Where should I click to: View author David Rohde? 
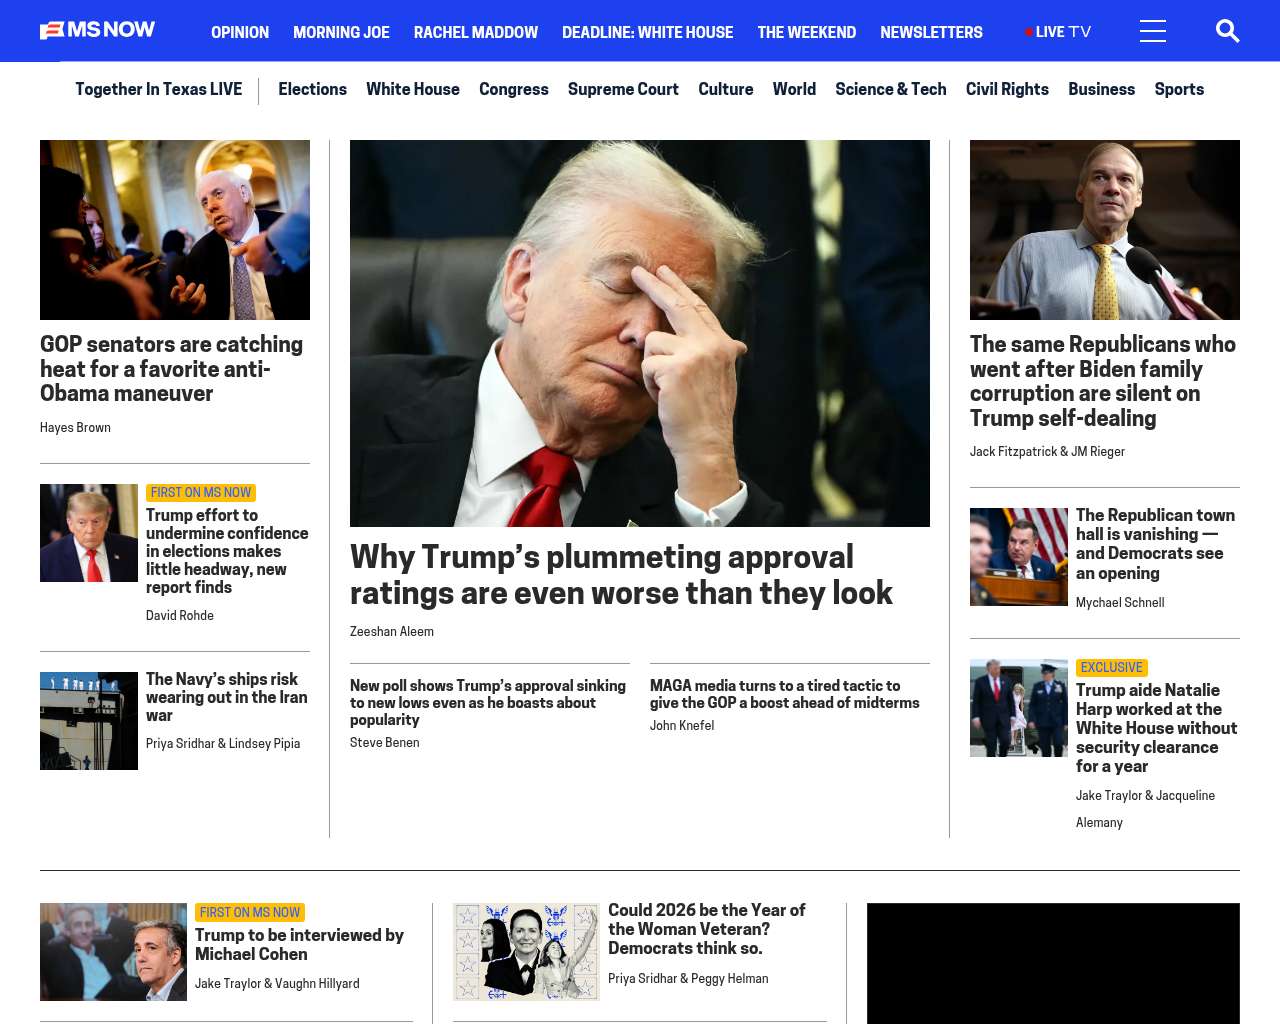[x=180, y=616]
